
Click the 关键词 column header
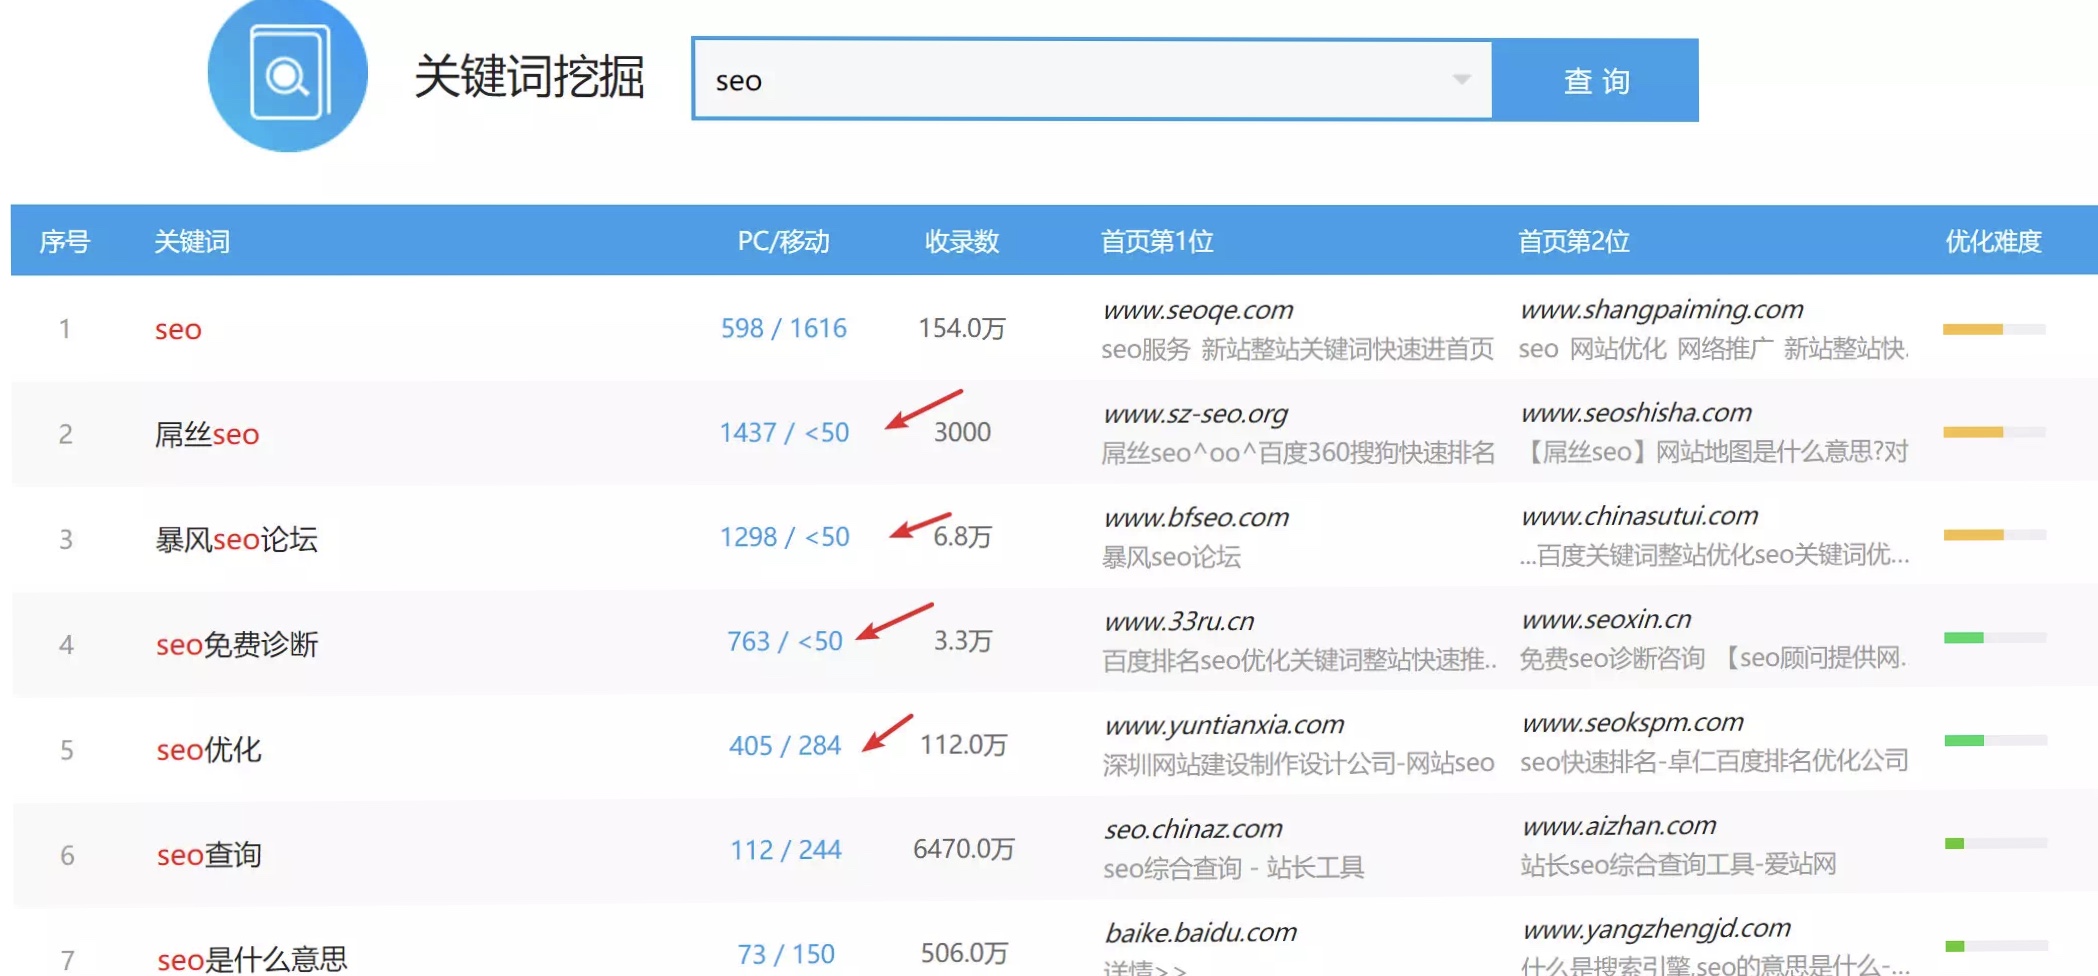click(x=190, y=241)
